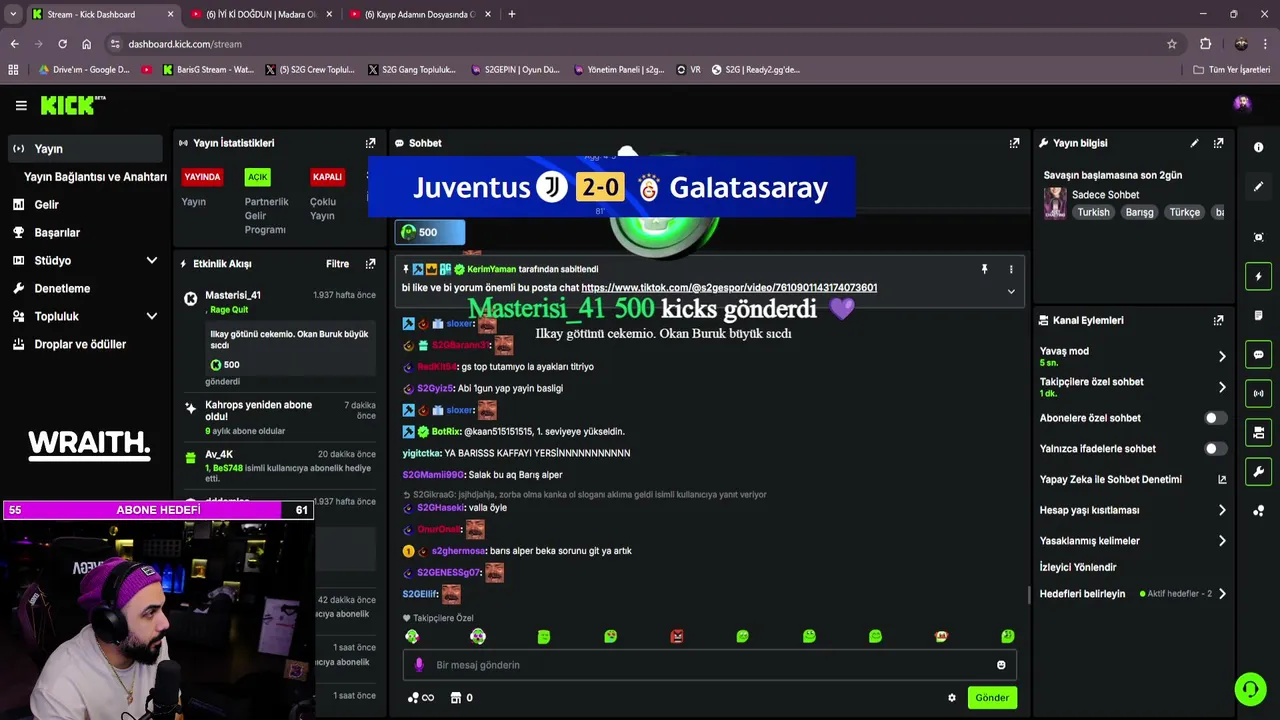
Task: Open the emoji picker in message box
Action: point(1001,665)
